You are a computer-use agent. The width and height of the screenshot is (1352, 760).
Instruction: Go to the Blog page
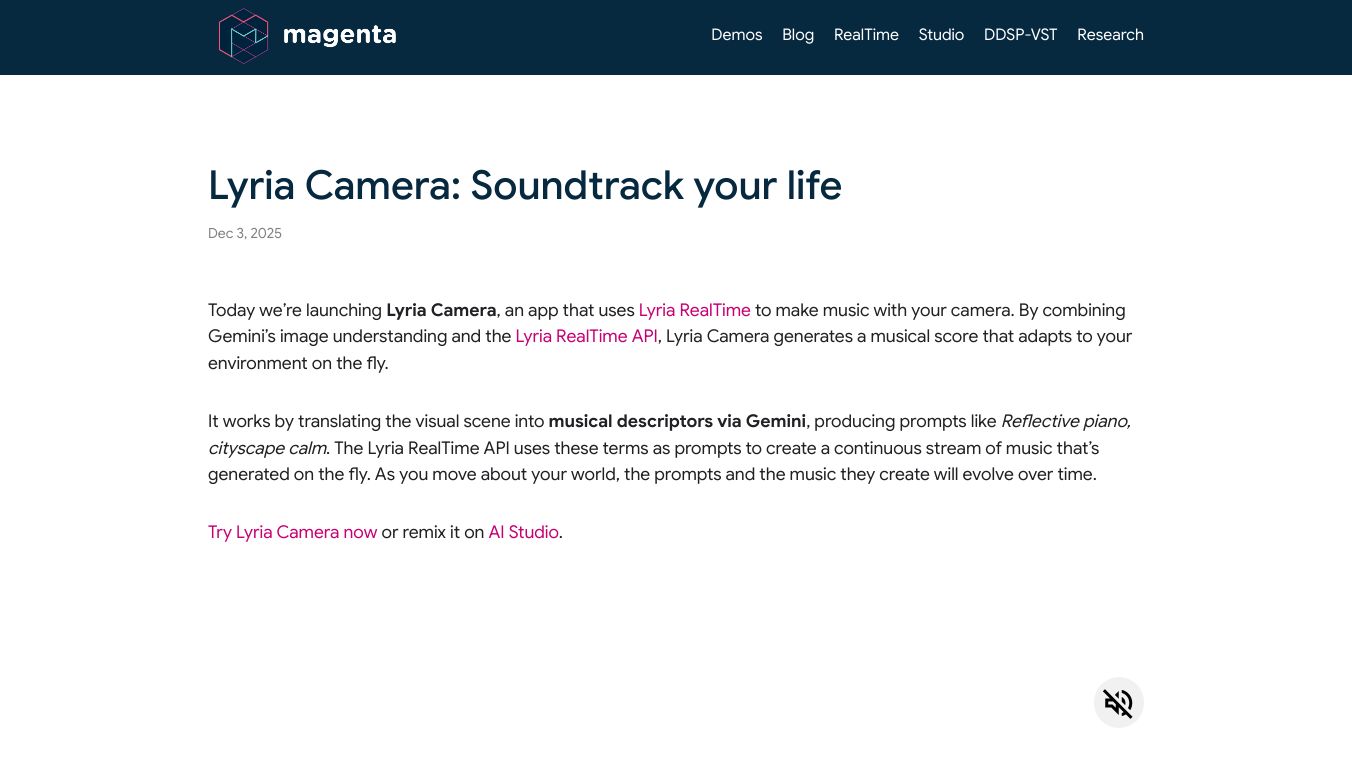pyautogui.click(x=798, y=35)
